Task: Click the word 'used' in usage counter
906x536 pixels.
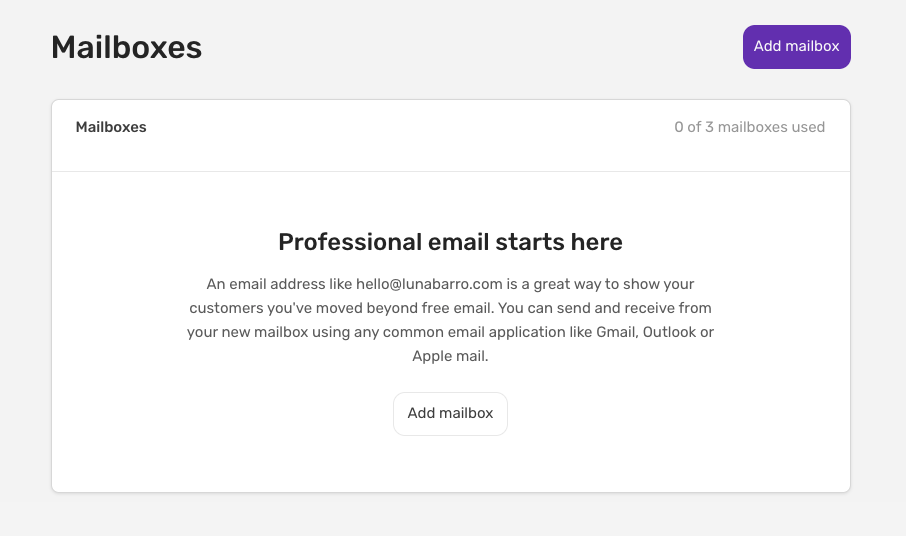Action: [x=808, y=127]
